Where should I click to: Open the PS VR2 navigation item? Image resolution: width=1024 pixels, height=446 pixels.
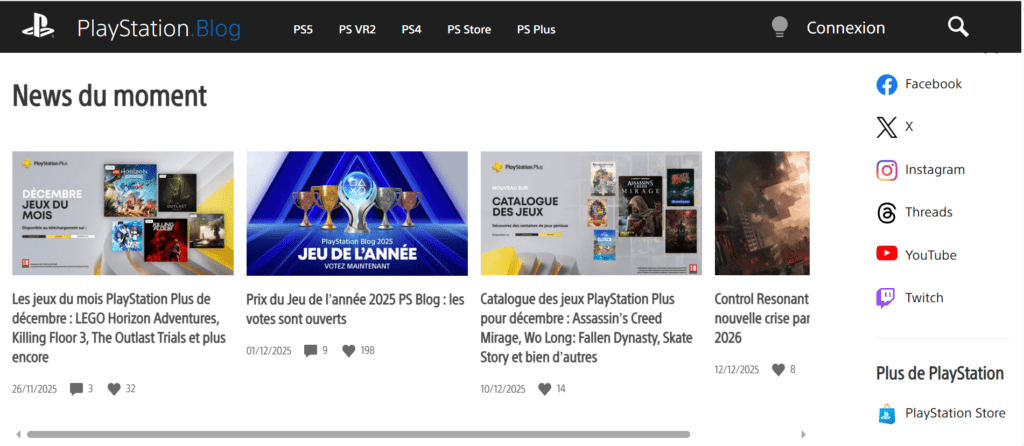(357, 29)
